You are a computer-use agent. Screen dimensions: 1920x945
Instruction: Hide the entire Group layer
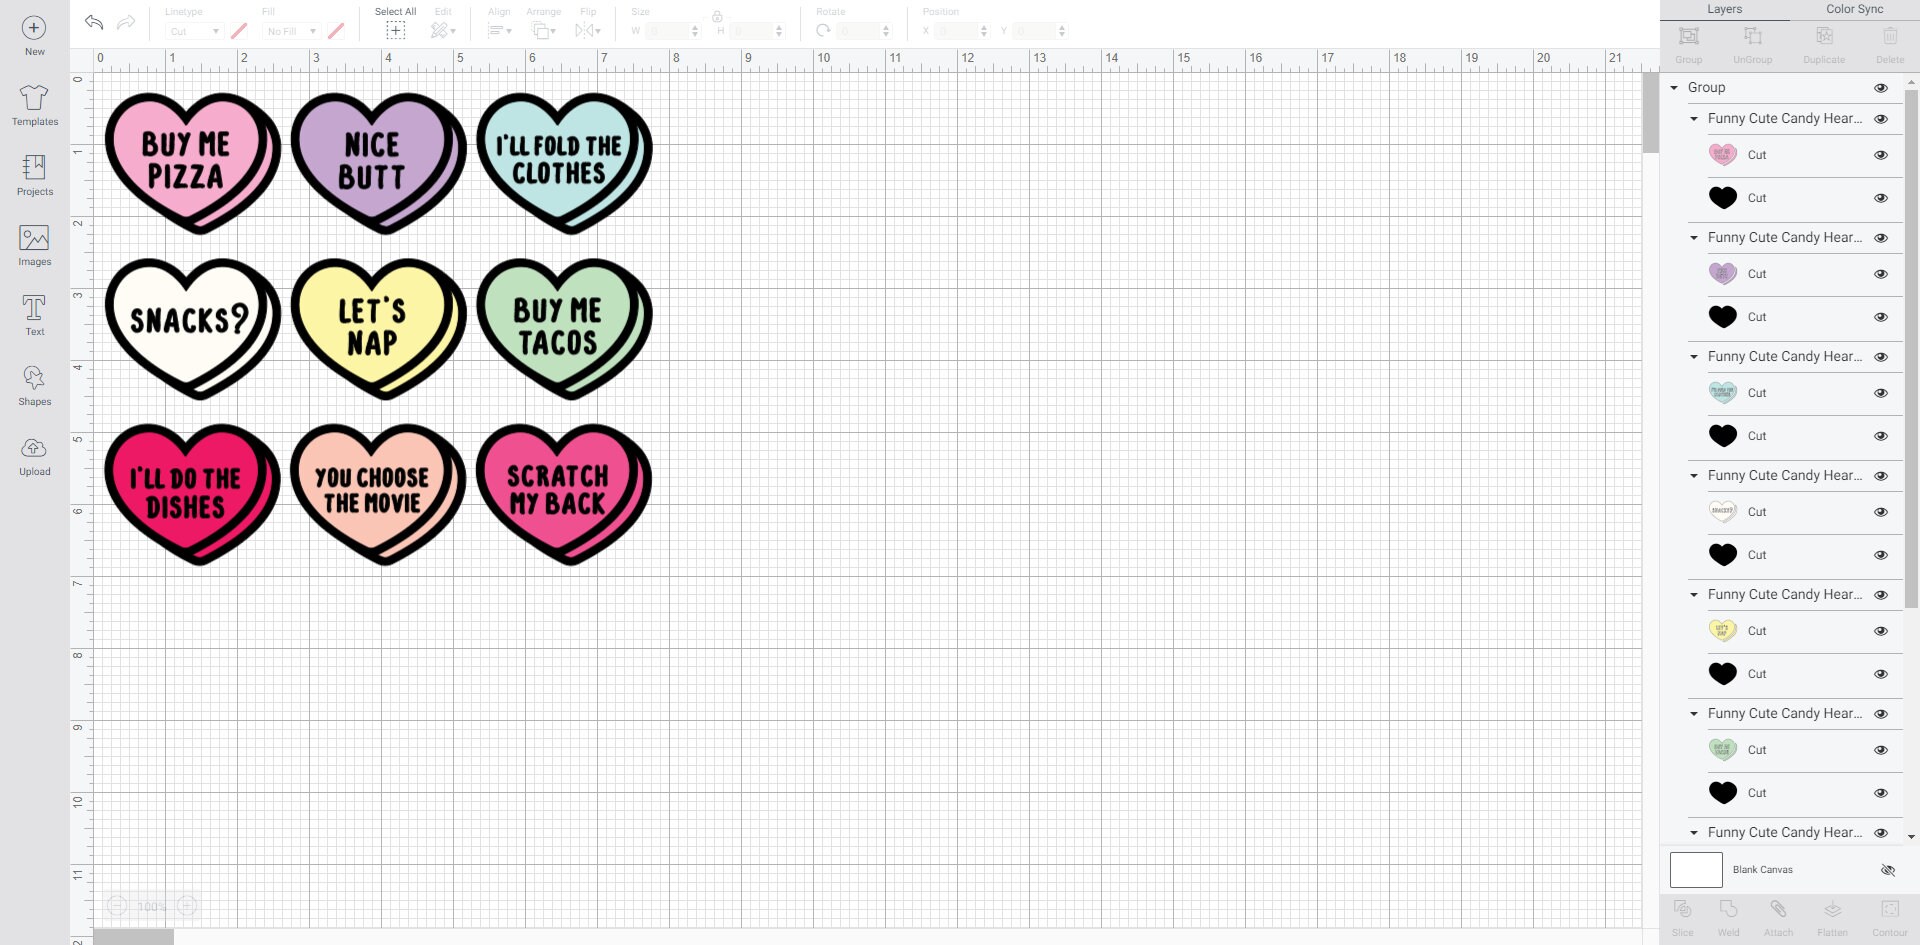click(1881, 88)
